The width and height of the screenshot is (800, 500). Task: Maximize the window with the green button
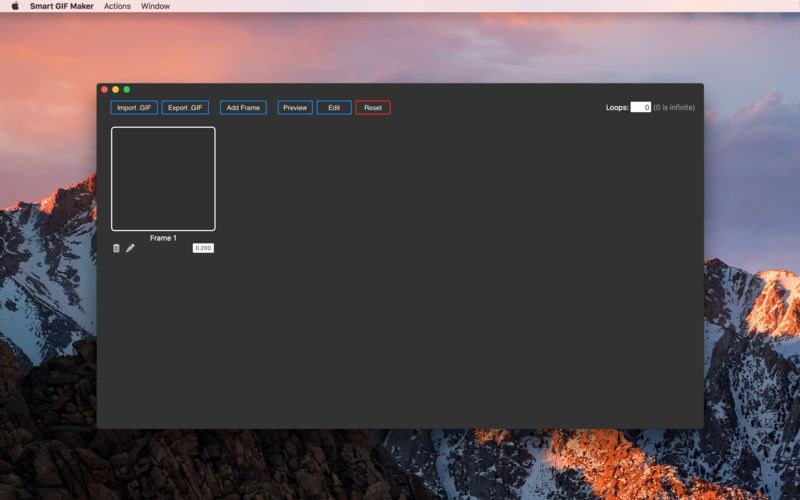[x=127, y=89]
